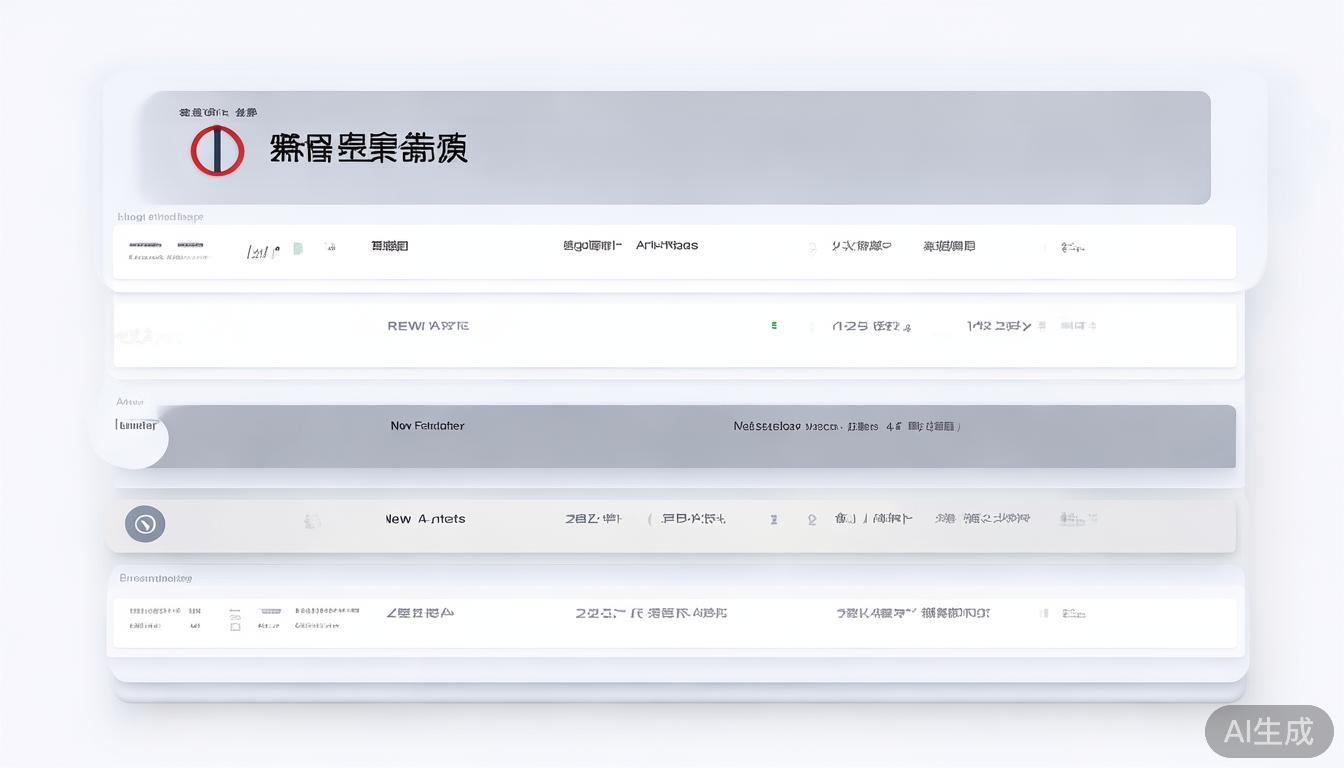Image resolution: width=1344 pixels, height=768 pixels.
Task: Switch to the Nov Feidaher tab
Action: (427, 425)
